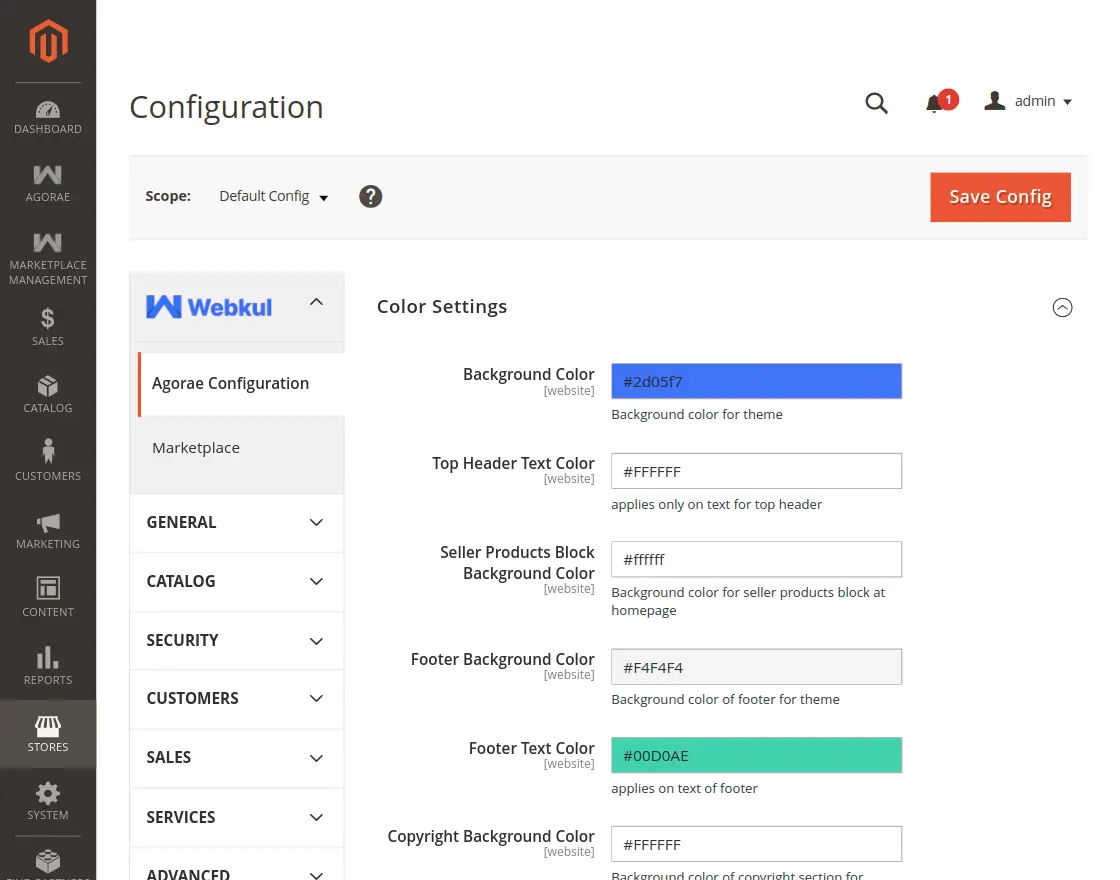Open the Agorae sidebar menu
1120x880 pixels.
click(48, 184)
